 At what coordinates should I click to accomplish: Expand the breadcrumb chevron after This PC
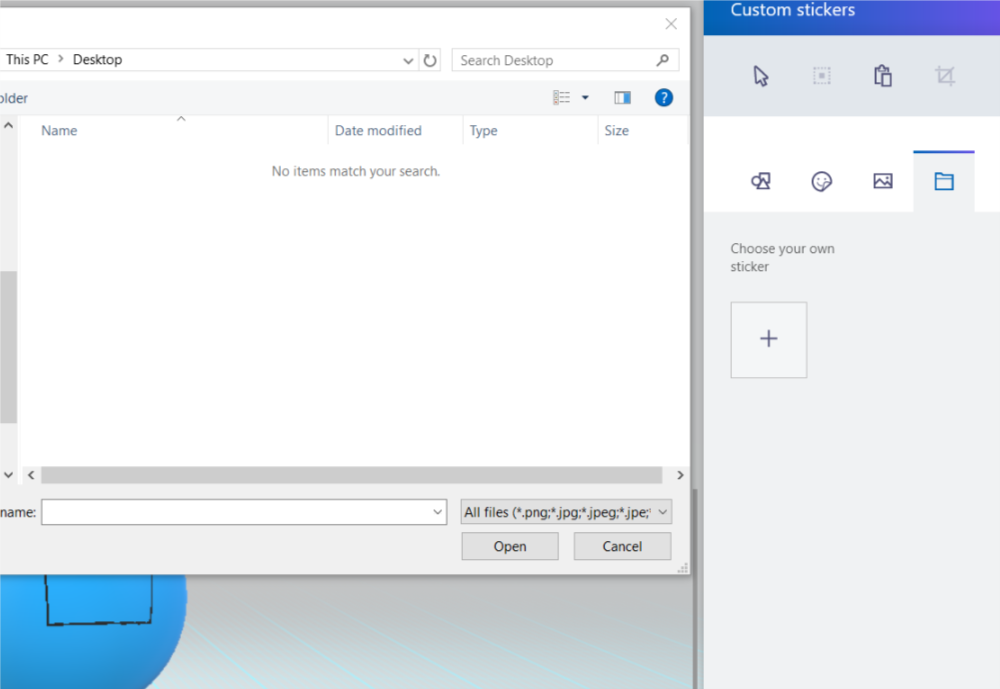pos(61,59)
